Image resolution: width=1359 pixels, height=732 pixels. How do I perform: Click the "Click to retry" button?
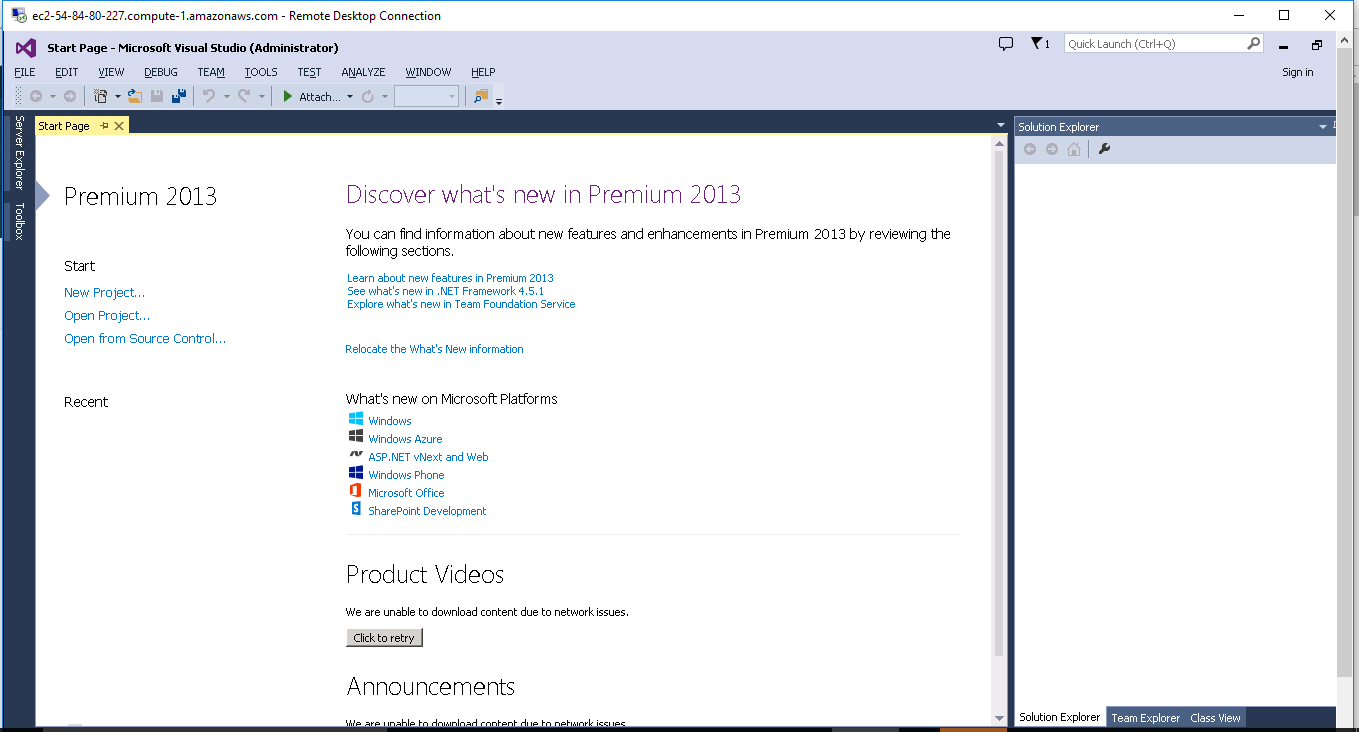point(384,638)
